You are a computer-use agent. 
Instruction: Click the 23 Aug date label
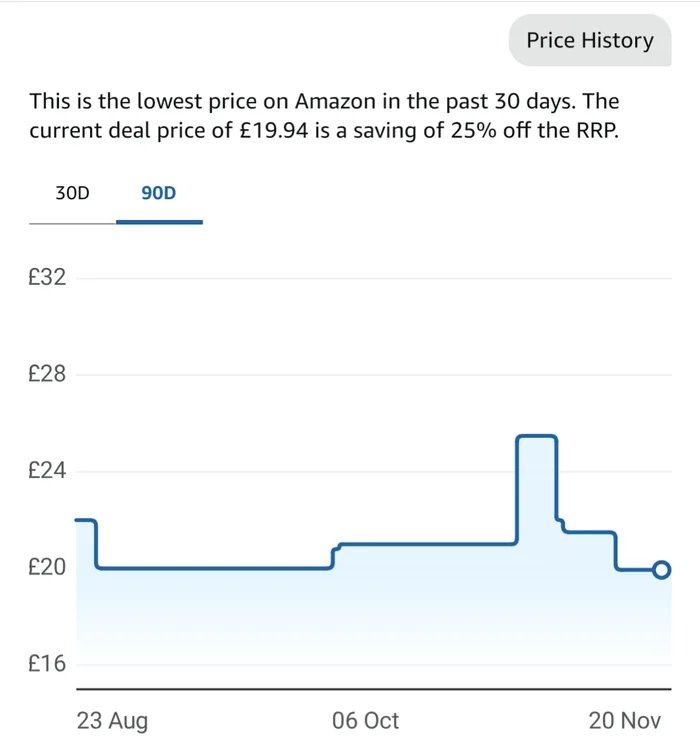click(x=112, y=721)
